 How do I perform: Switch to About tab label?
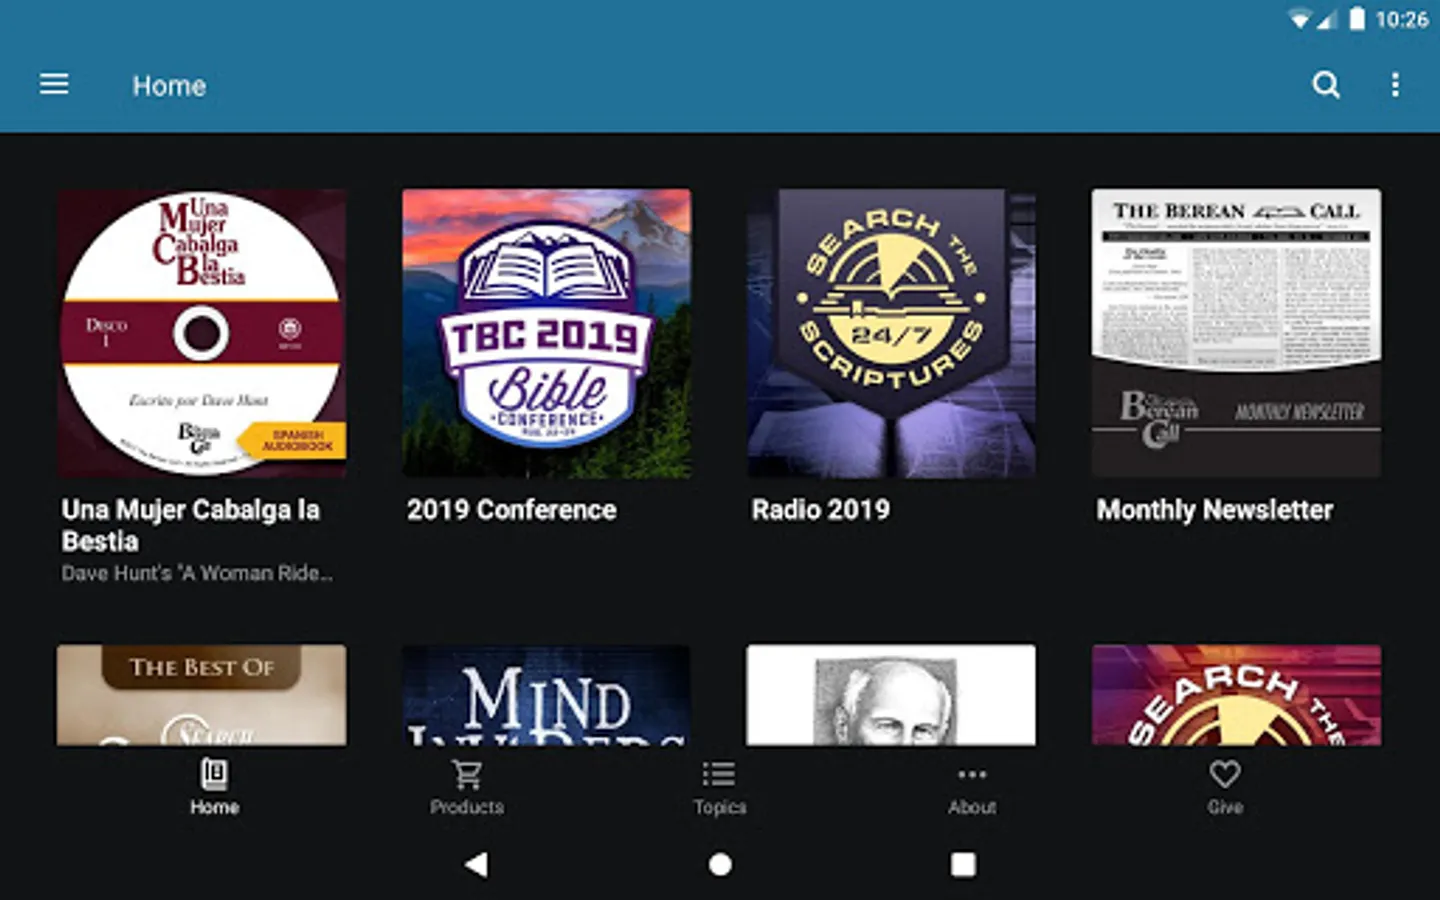[x=972, y=807]
